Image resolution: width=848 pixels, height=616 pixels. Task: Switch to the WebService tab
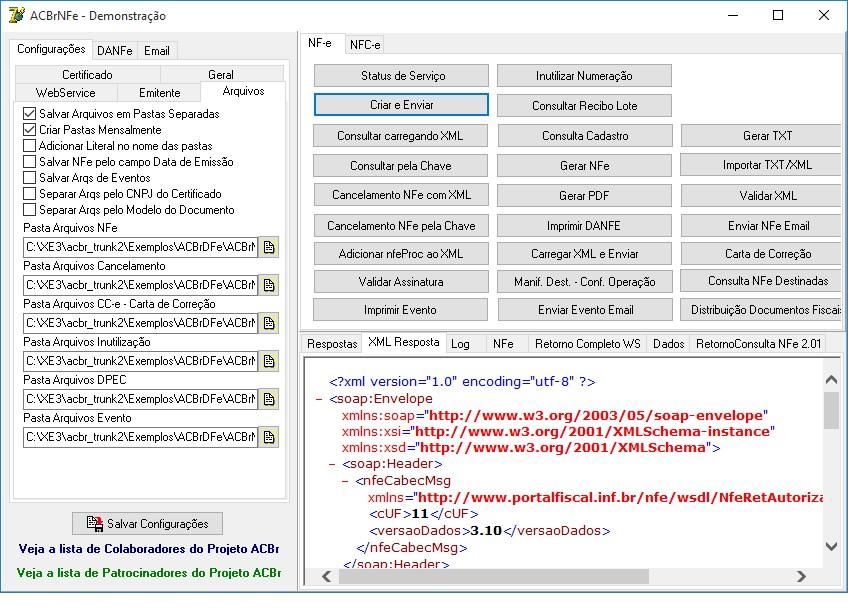pos(65,92)
